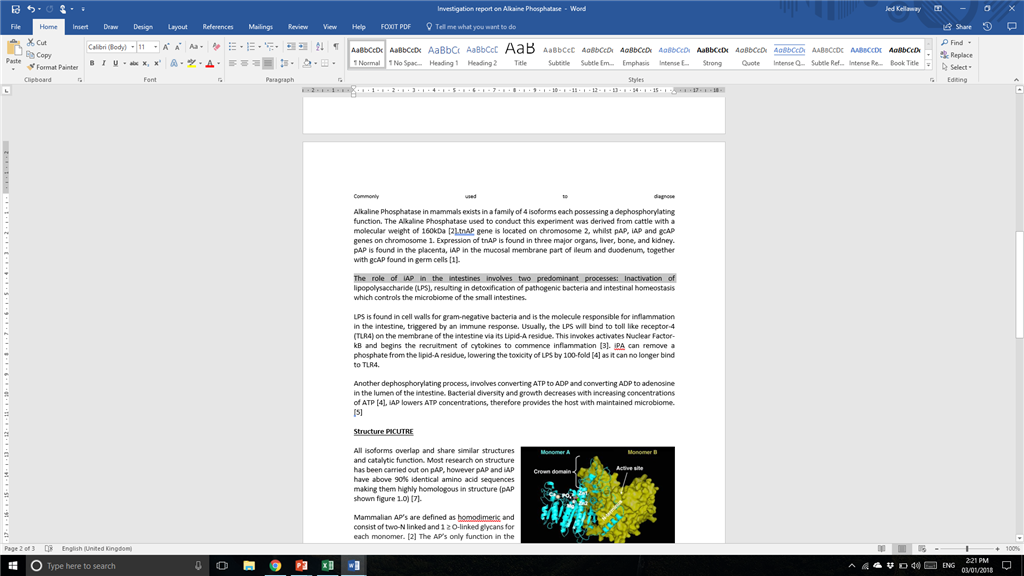Apply subscript formatting
This screenshot has width=1024, height=576.
[x=146, y=63]
